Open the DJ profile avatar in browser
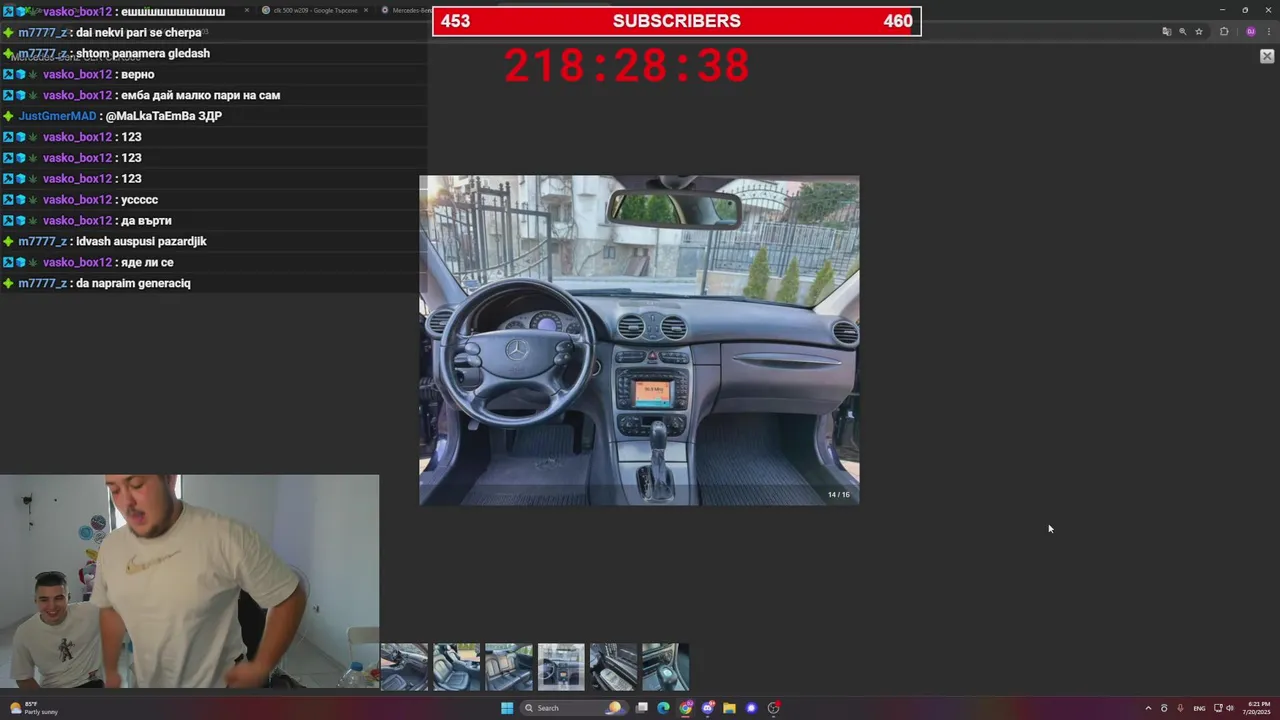This screenshot has height=720, width=1280. coord(1250,32)
